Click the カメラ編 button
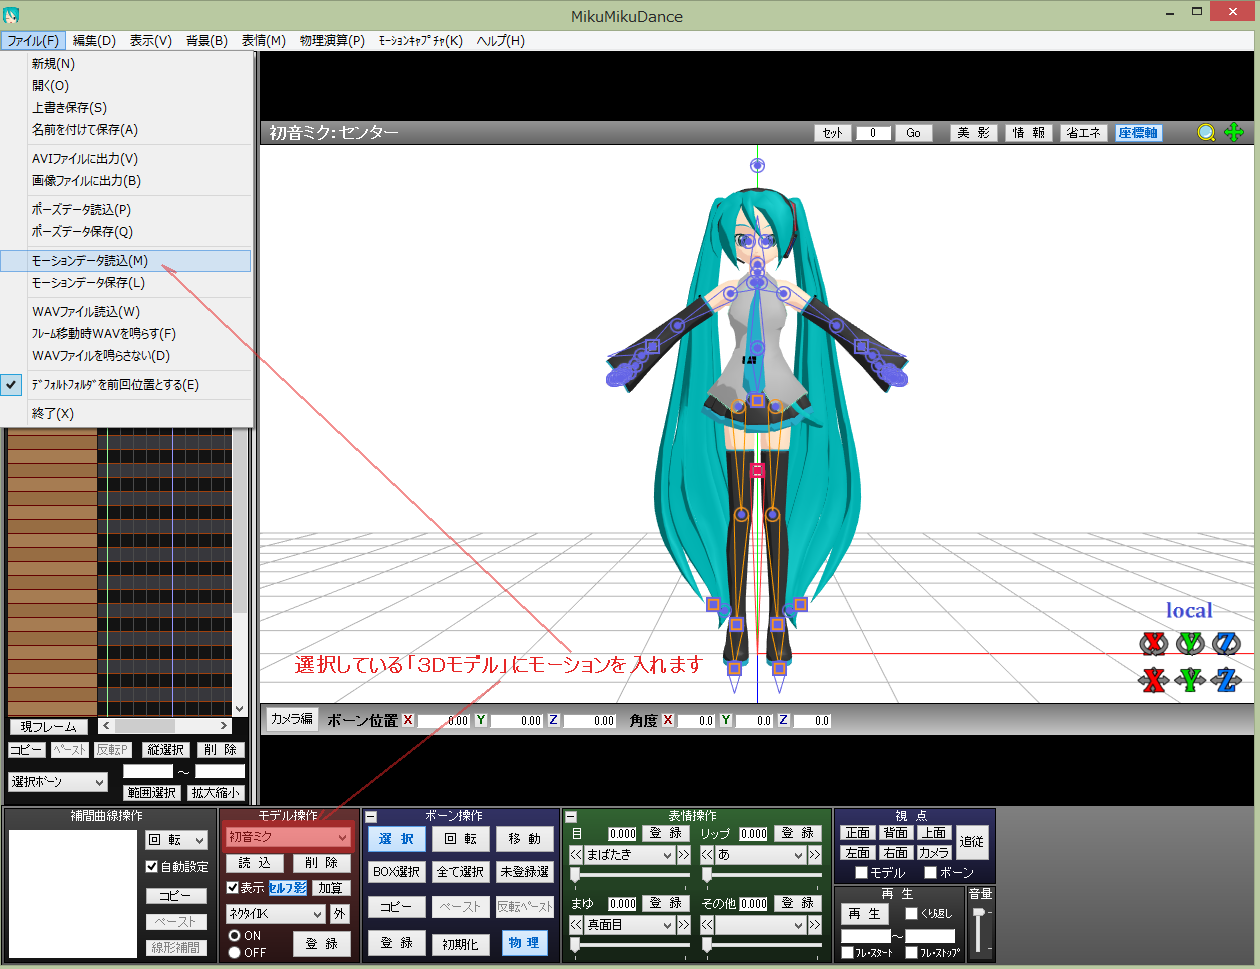 point(292,719)
